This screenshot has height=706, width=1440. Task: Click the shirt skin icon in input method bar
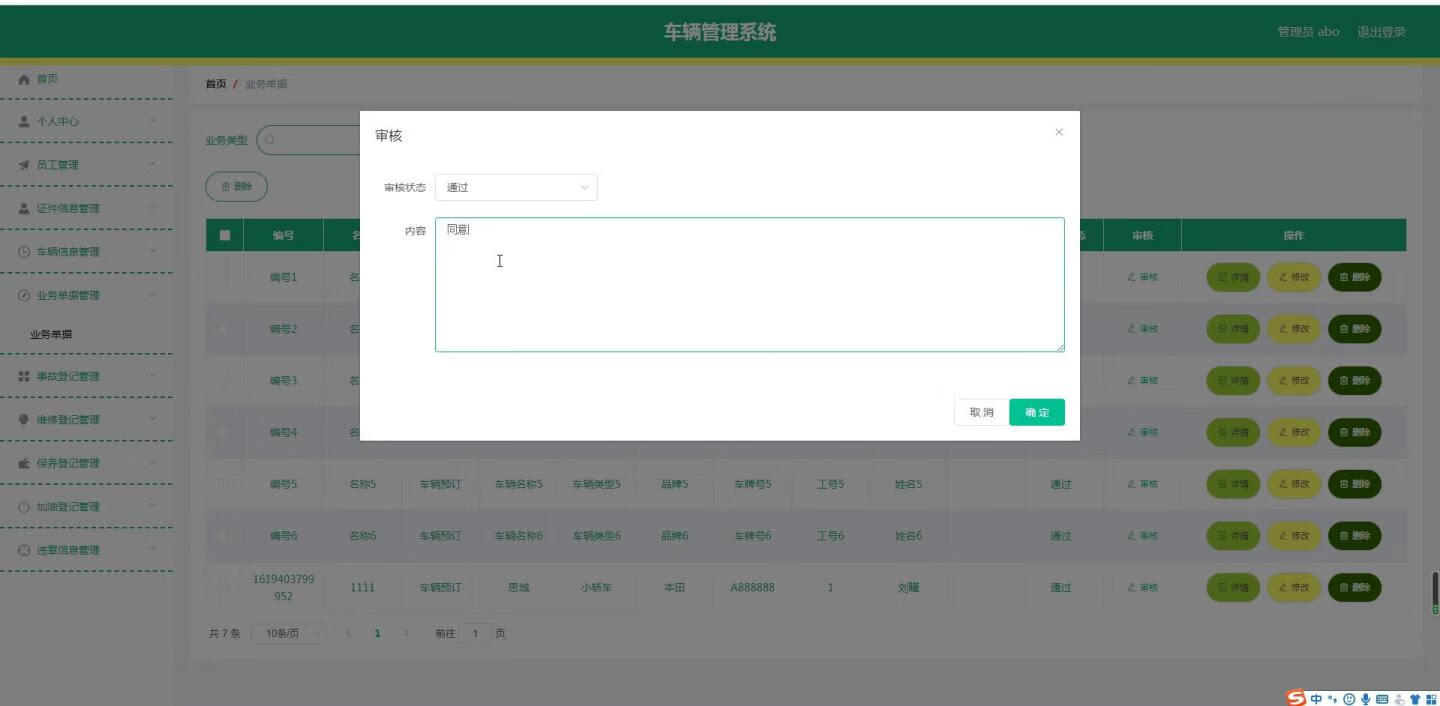pos(1415,698)
